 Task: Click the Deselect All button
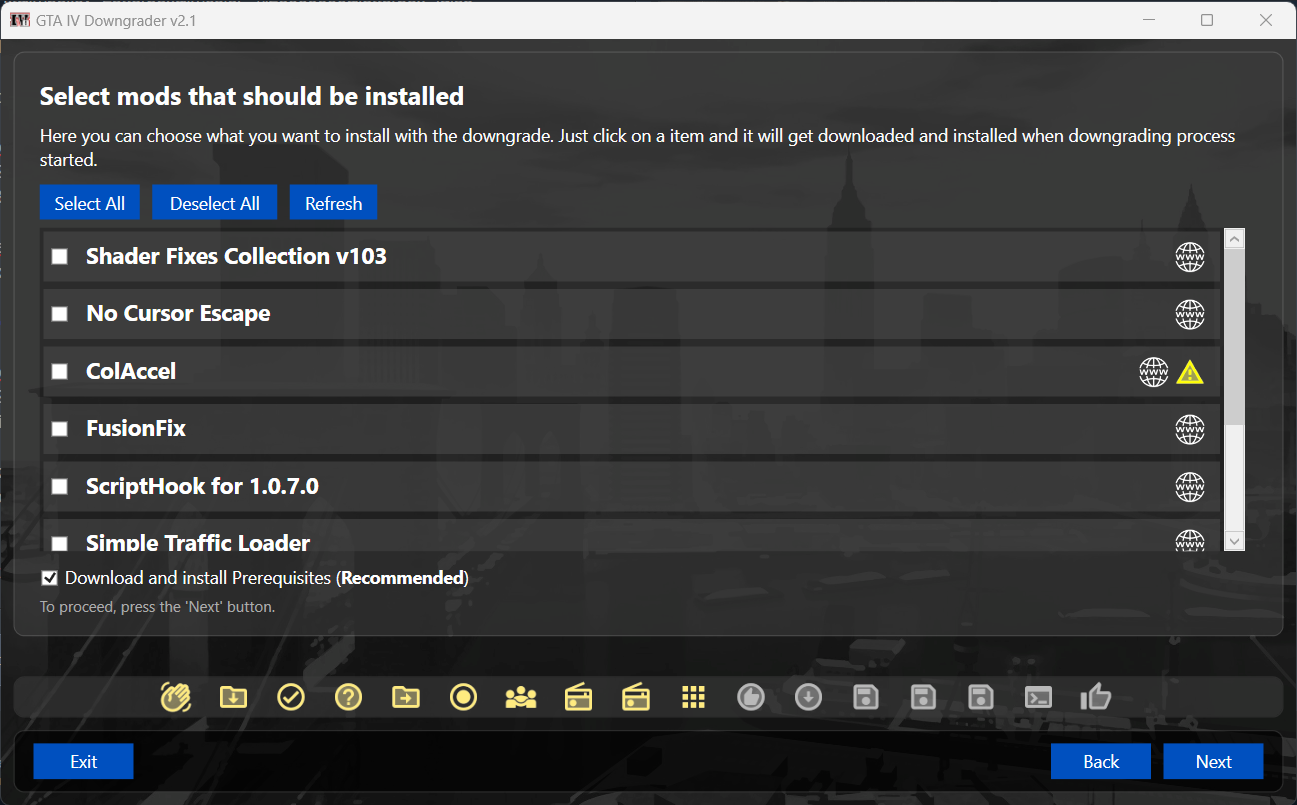[215, 203]
